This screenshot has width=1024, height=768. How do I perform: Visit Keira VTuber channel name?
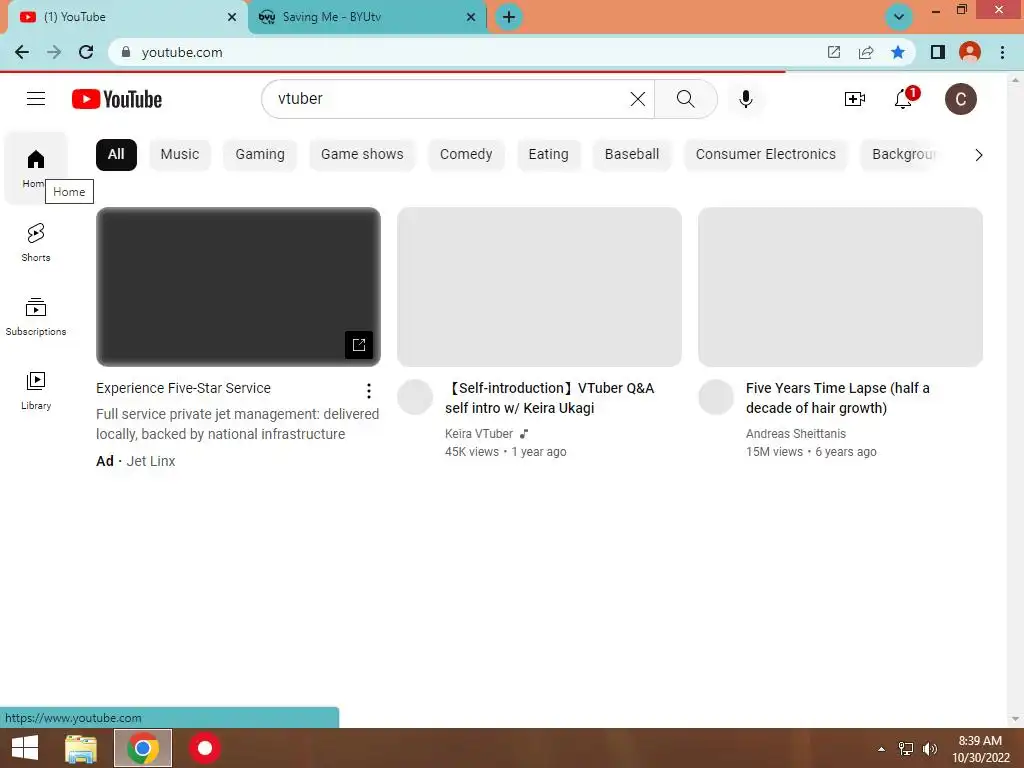click(x=479, y=434)
